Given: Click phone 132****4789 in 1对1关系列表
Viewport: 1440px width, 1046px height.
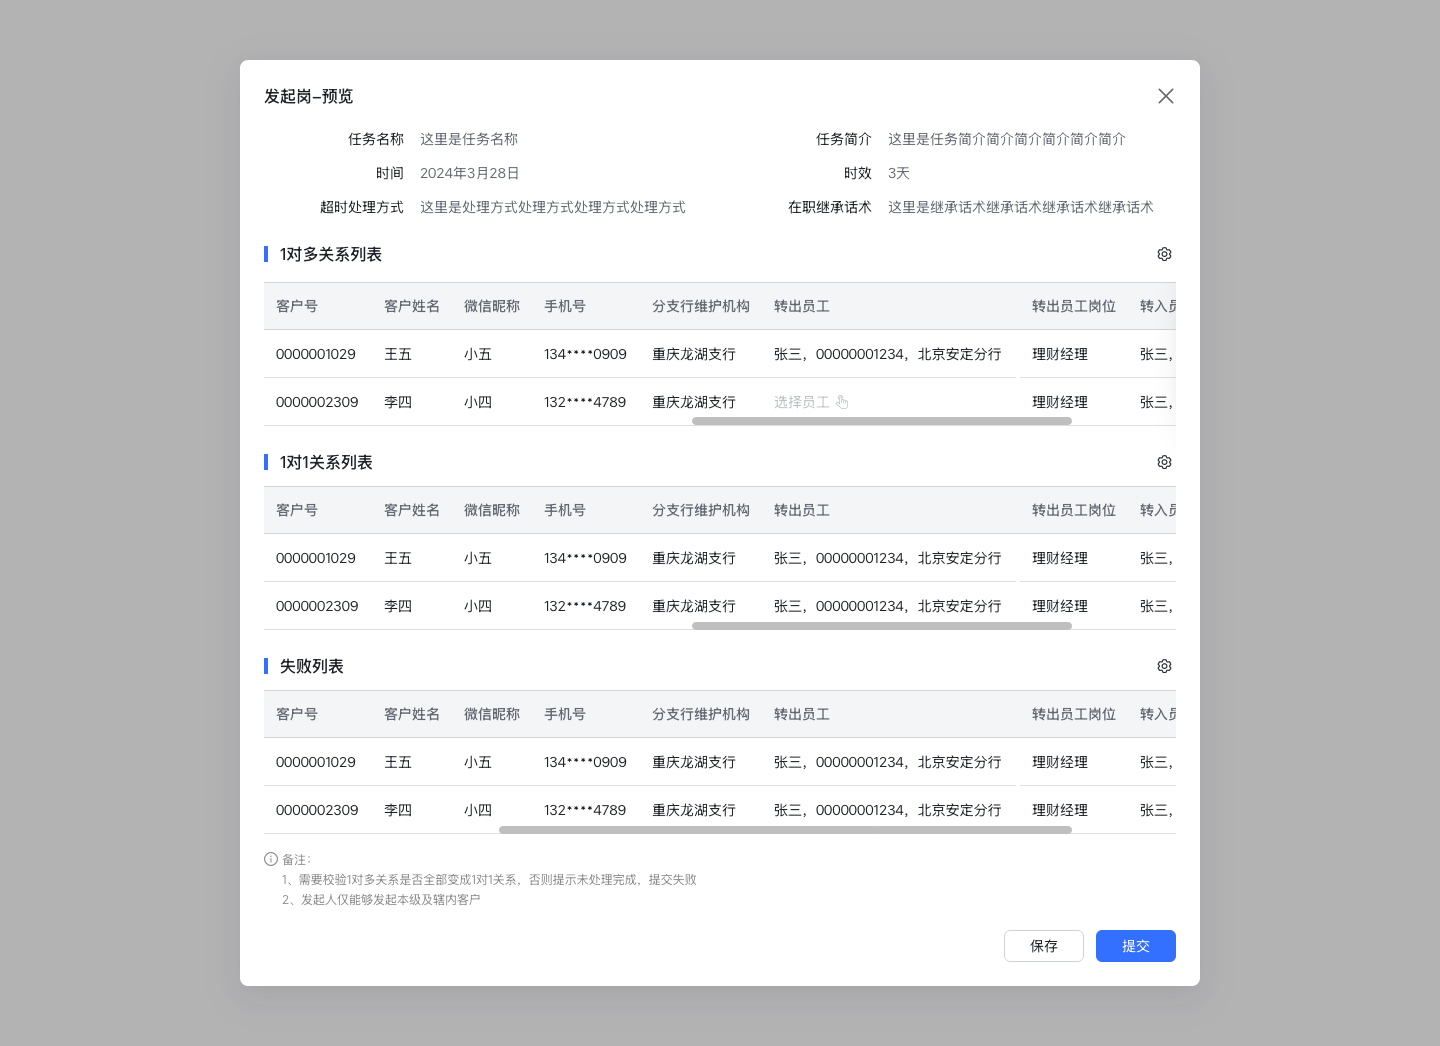Looking at the screenshot, I should click(585, 606).
